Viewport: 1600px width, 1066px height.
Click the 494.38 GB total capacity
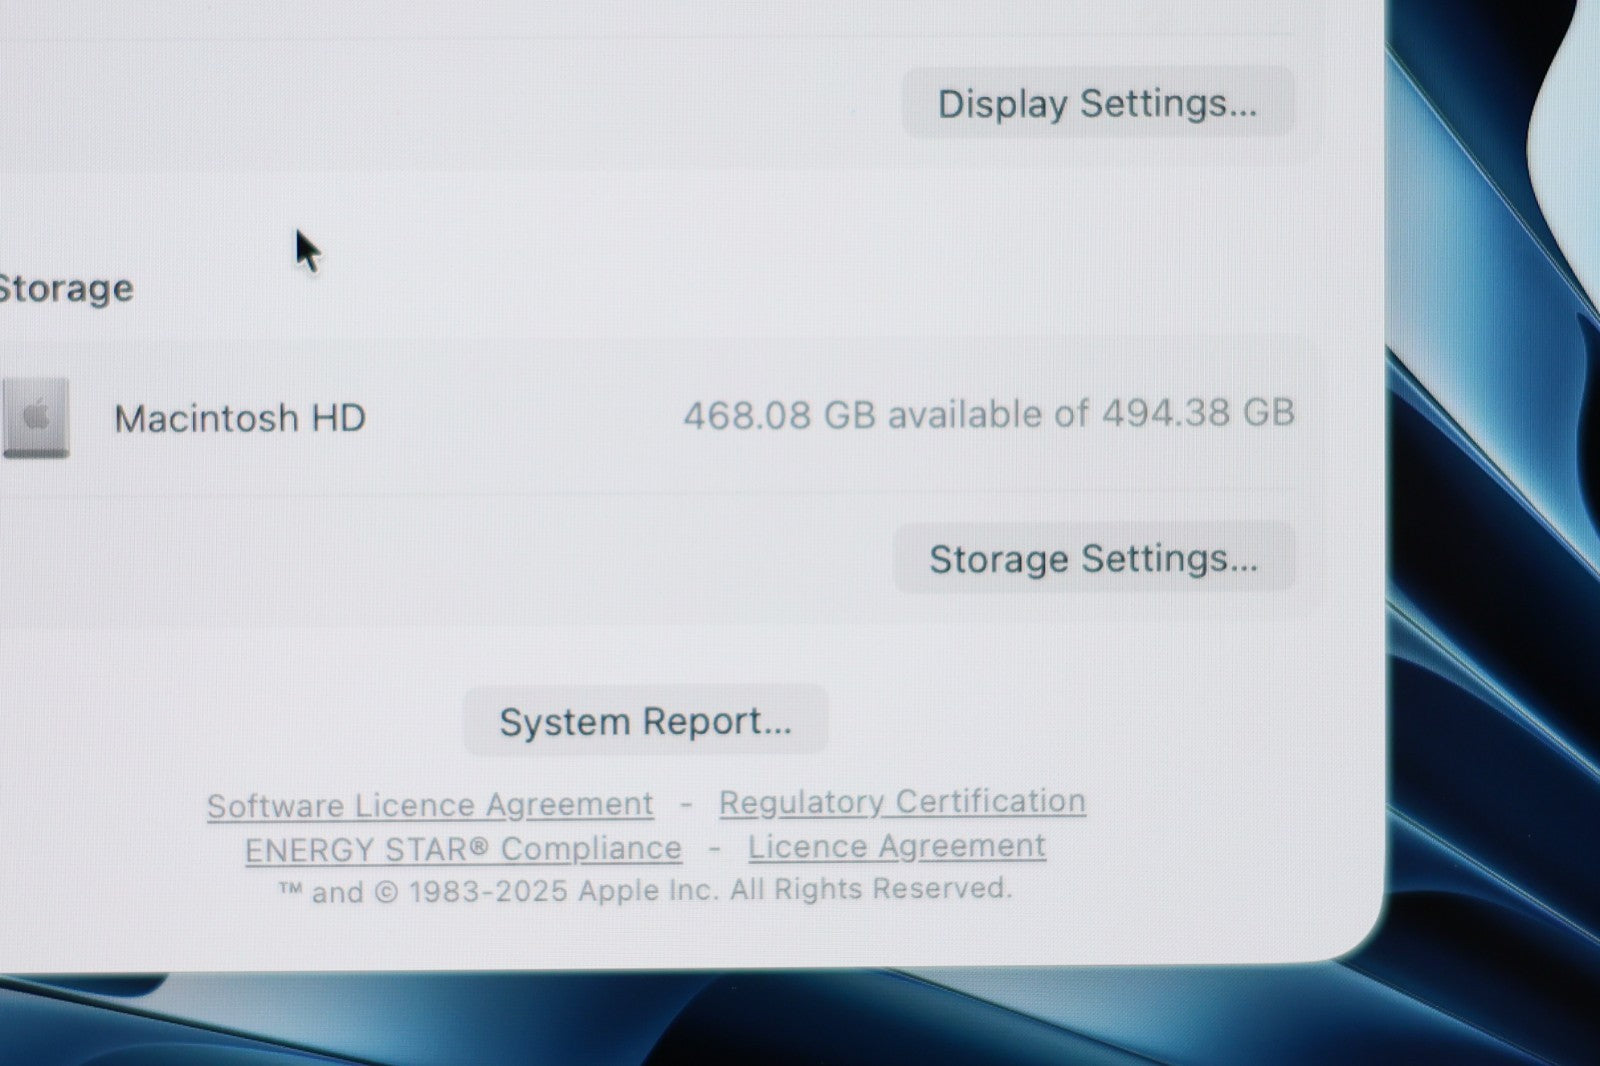1198,412
